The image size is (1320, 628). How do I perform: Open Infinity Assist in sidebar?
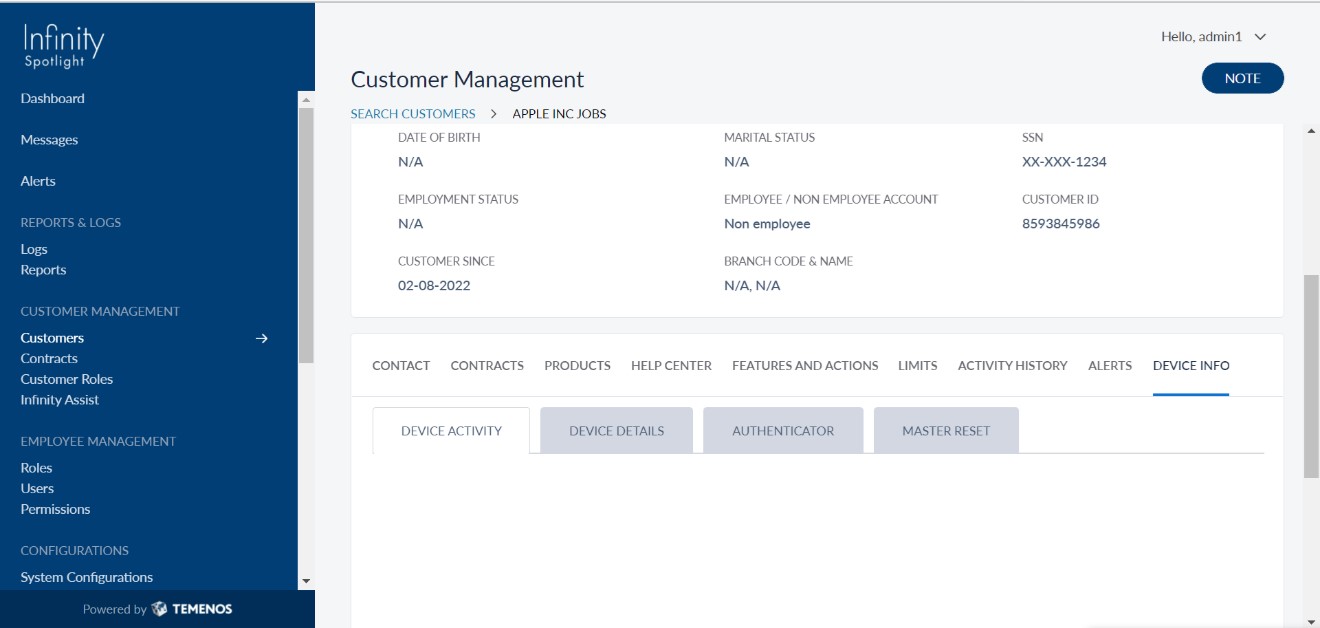60,400
